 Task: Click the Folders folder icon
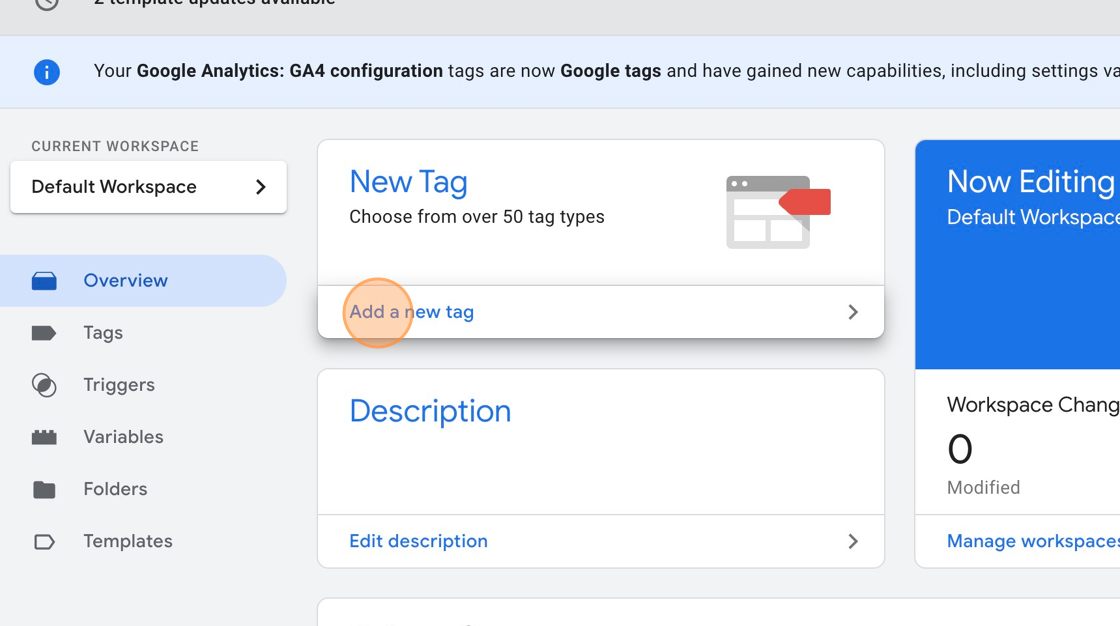[x=44, y=489]
